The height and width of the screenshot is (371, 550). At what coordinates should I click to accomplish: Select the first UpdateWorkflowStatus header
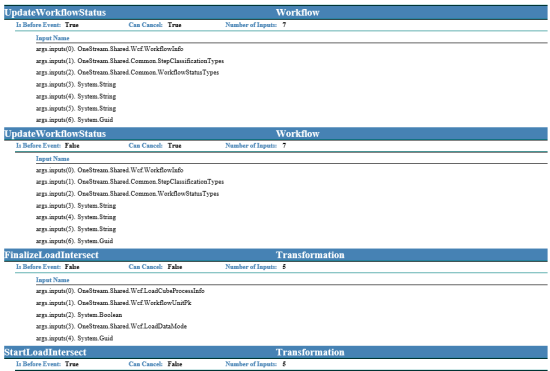click(x=55, y=13)
